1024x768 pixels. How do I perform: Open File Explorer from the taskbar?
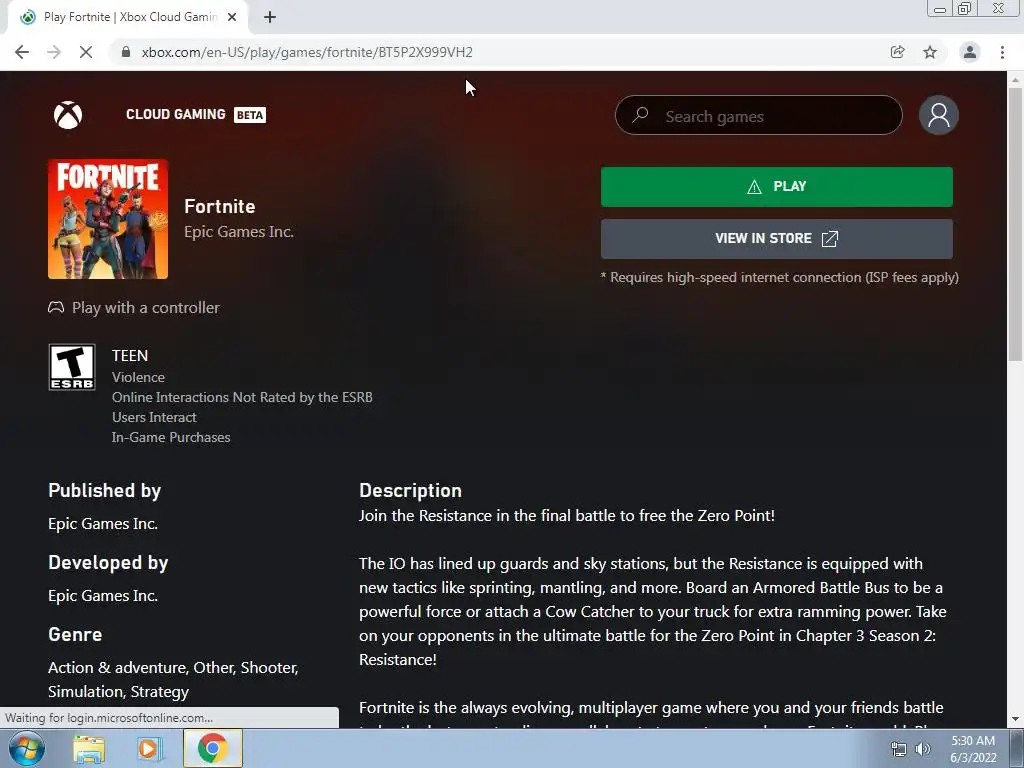click(x=89, y=748)
